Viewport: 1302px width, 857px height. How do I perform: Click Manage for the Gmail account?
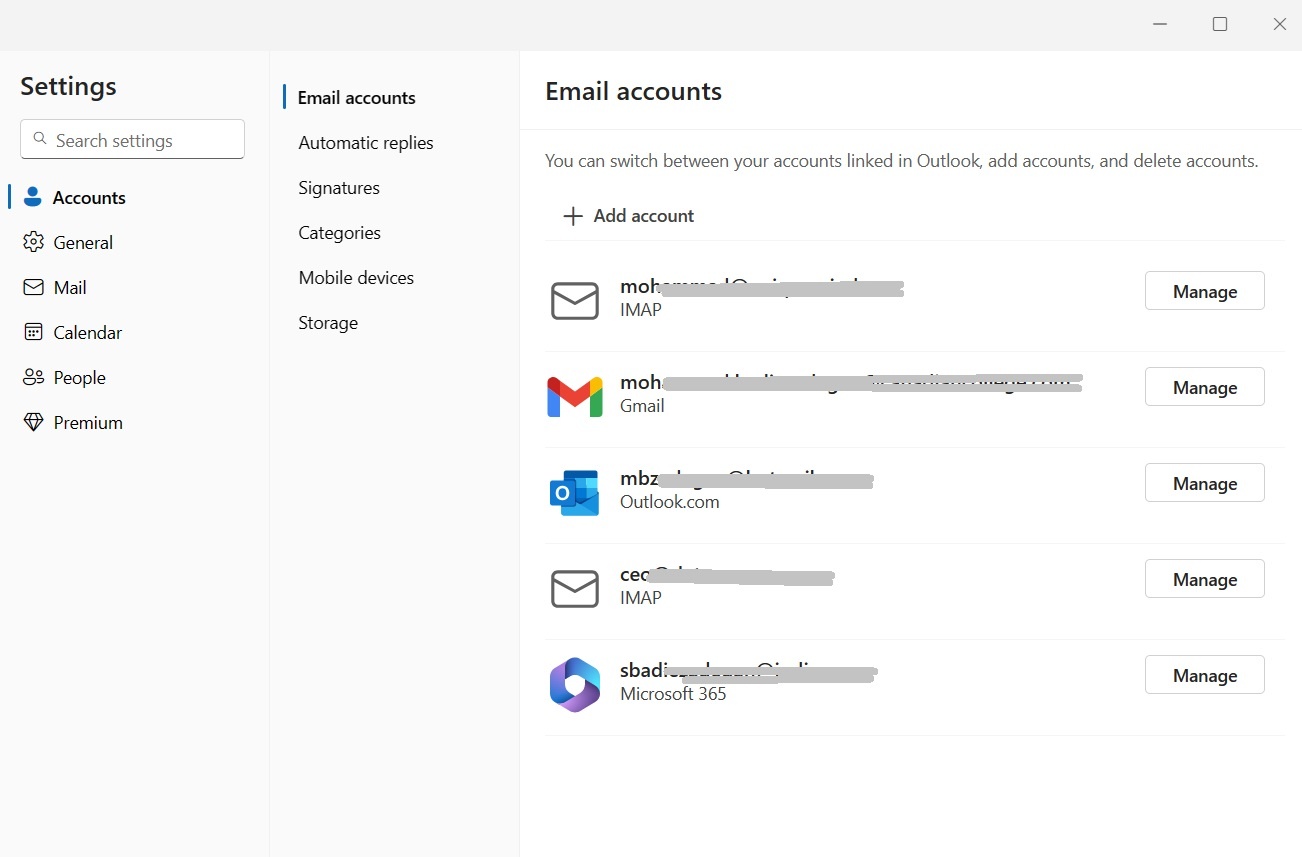[x=1204, y=387]
